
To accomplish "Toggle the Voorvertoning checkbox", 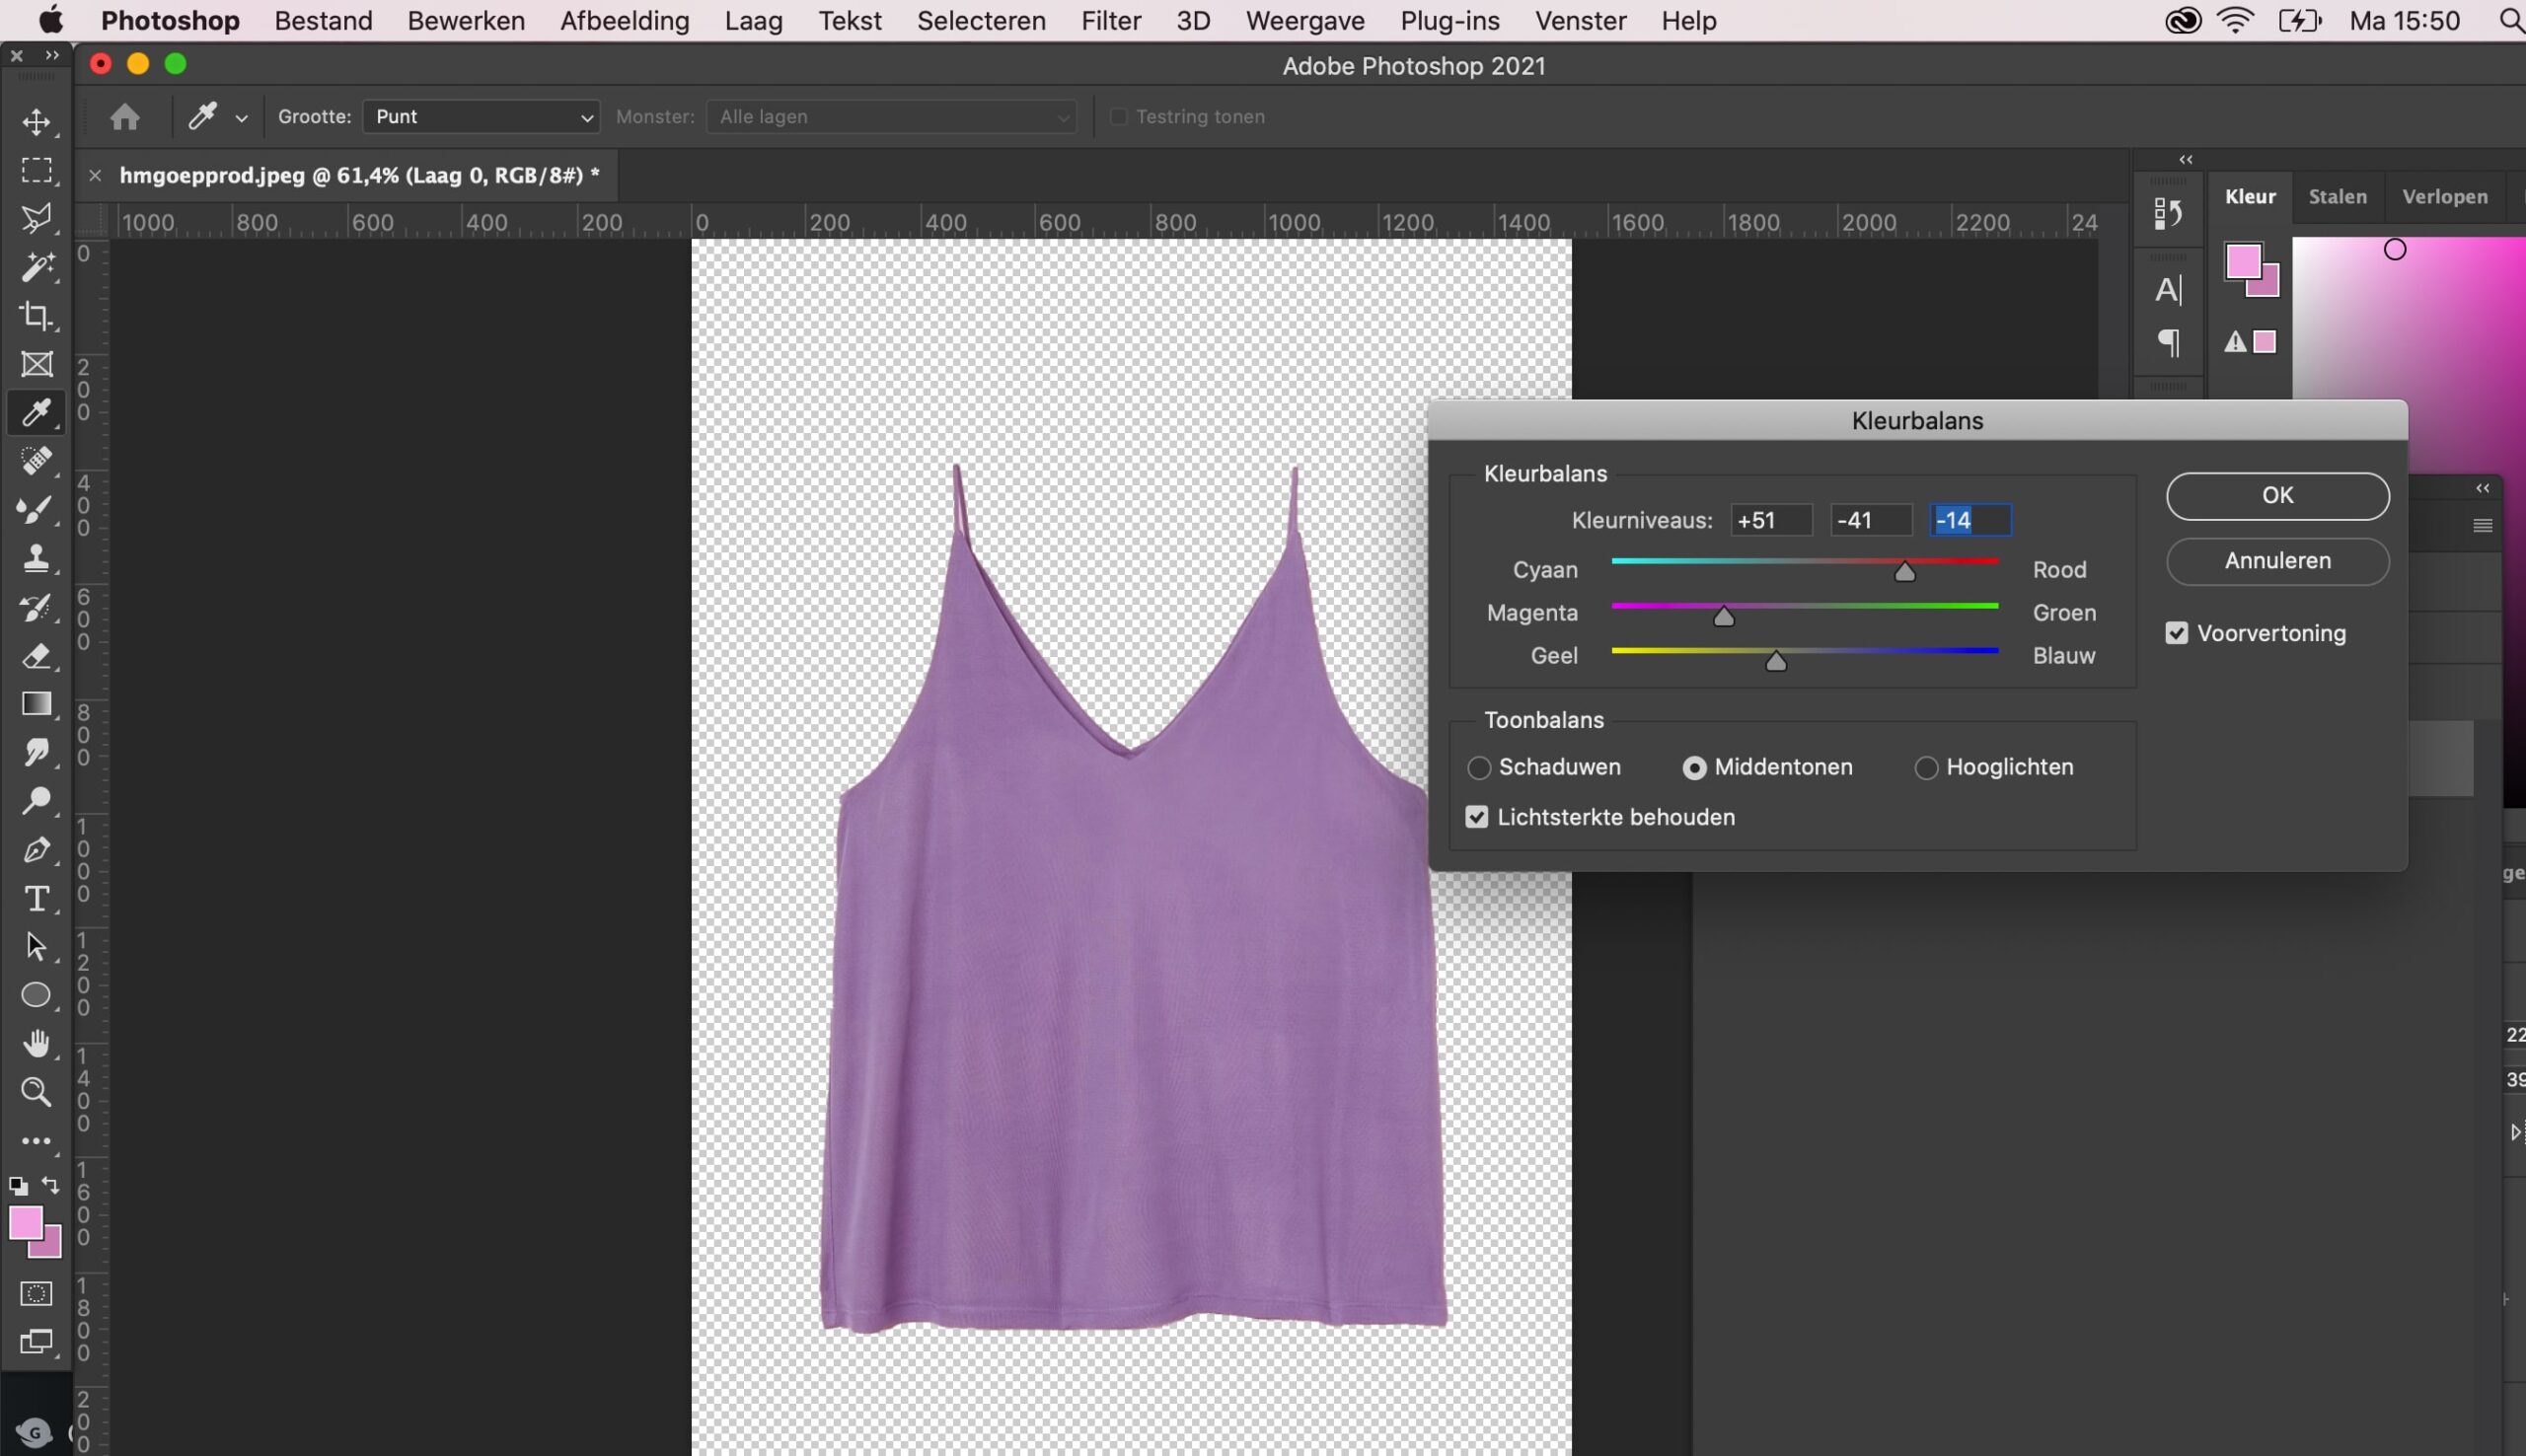I will click(x=2177, y=633).
